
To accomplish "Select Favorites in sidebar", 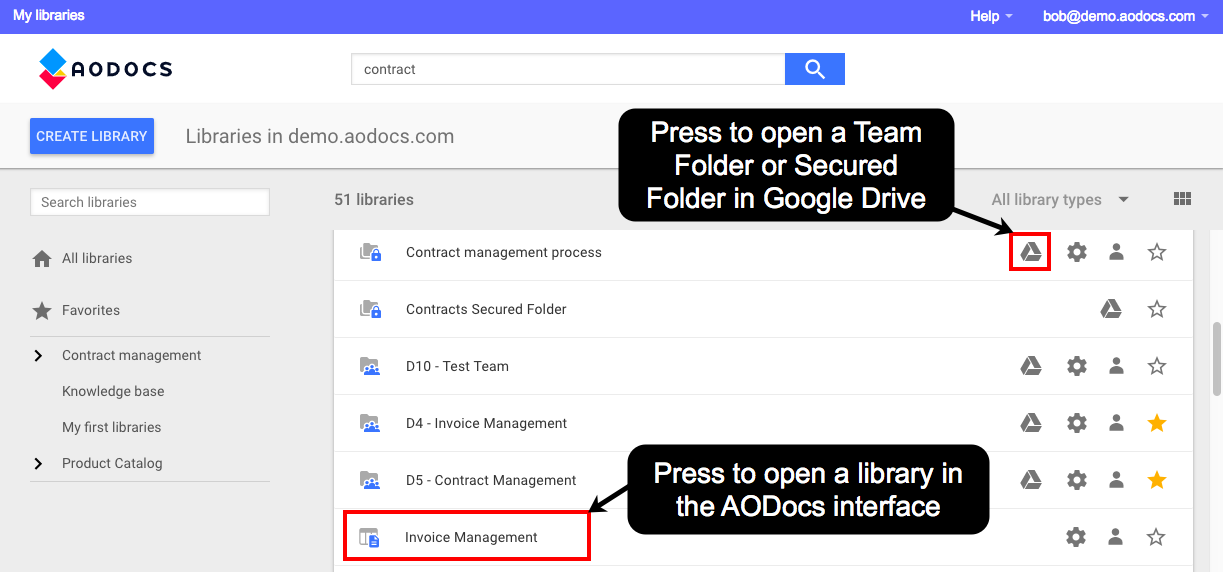I will [x=91, y=310].
